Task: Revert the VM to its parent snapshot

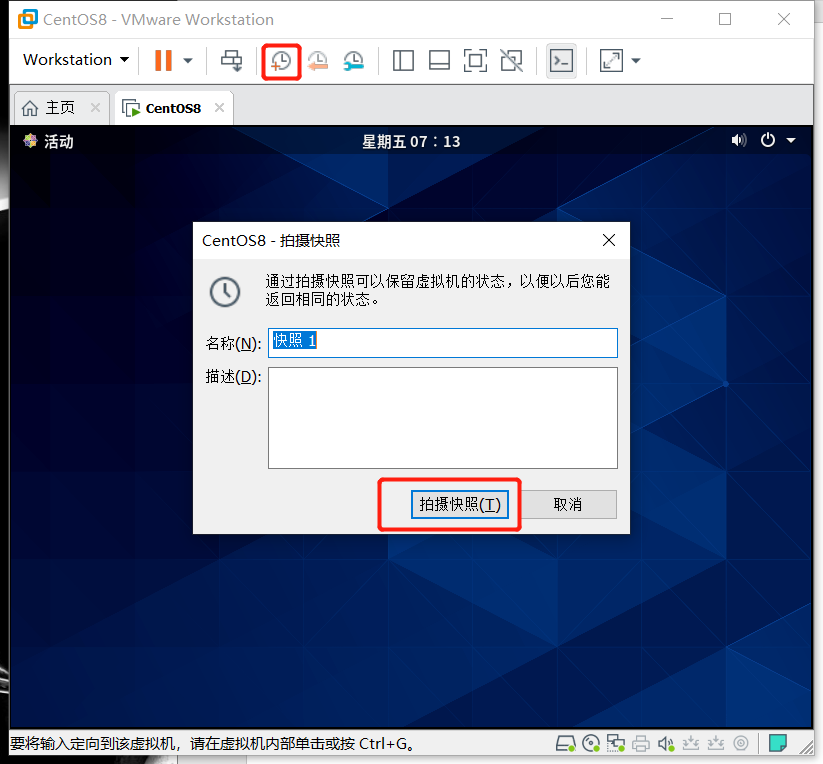Action: point(318,61)
